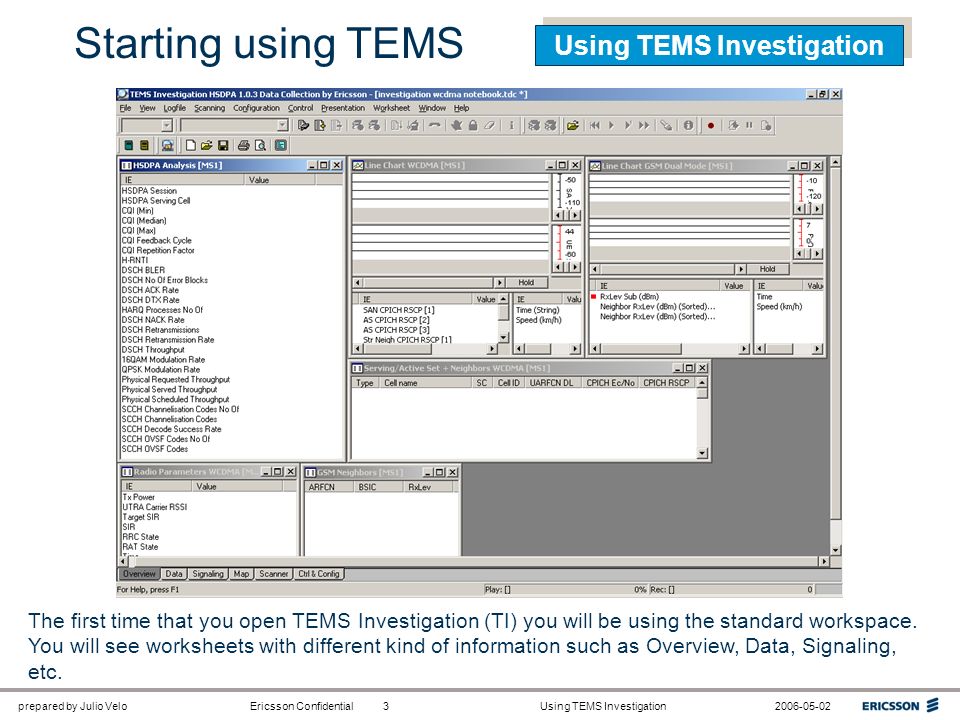Click the eraser icon in toolbar
Image resolution: width=960 pixels, height=720 pixels.
point(489,126)
